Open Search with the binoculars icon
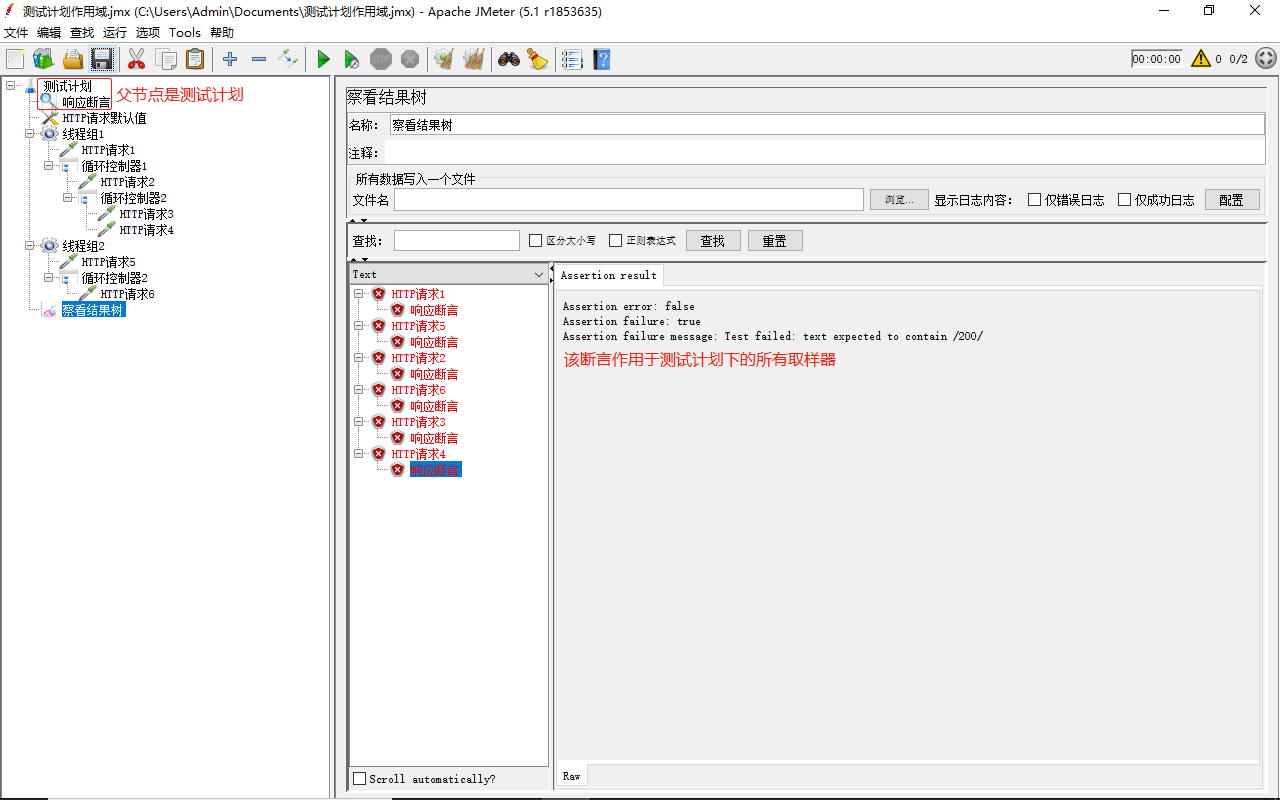Screen dimensions: 1280x800 click(509, 59)
